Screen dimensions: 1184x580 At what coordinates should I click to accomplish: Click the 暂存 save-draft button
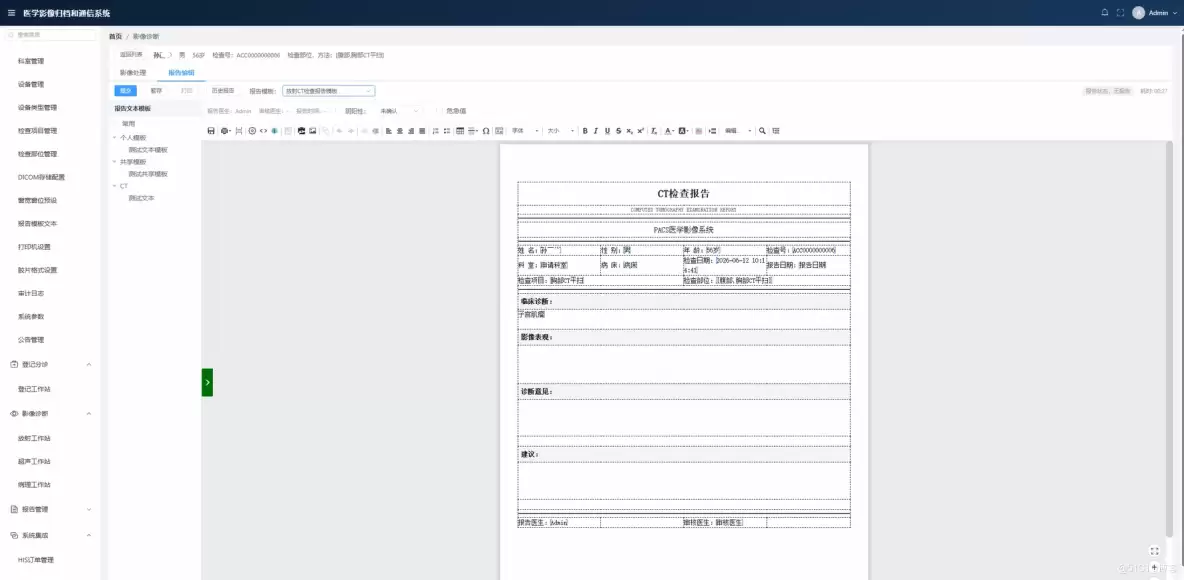click(x=156, y=91)
